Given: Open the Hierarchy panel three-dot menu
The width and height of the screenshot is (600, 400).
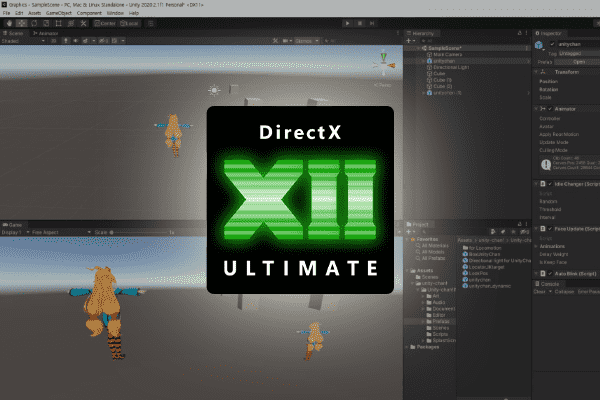Looking at the screenshot, I should 527,33.
